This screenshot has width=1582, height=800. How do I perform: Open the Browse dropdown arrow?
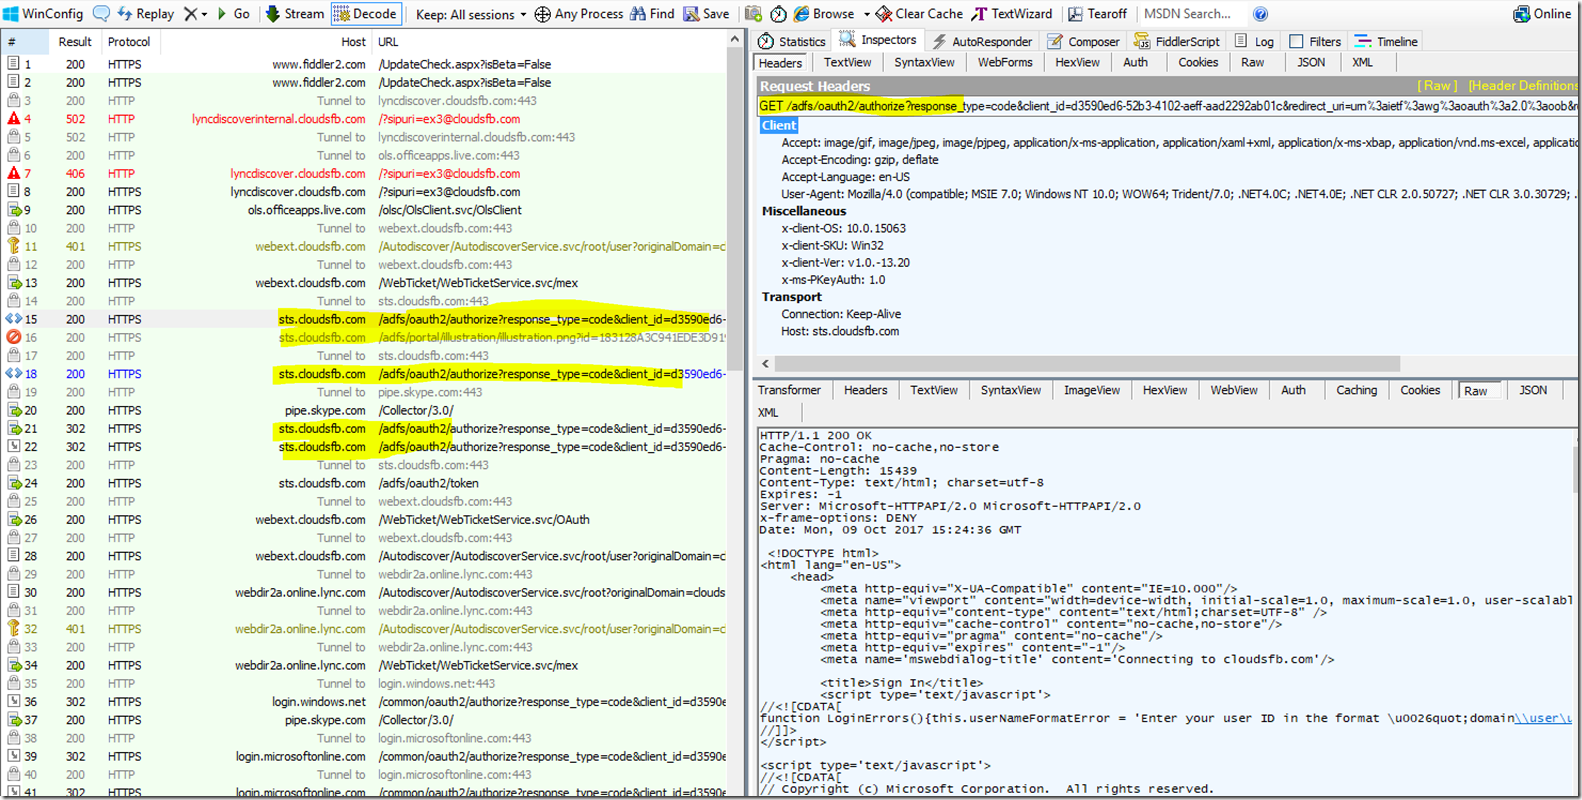pos(866,14)
